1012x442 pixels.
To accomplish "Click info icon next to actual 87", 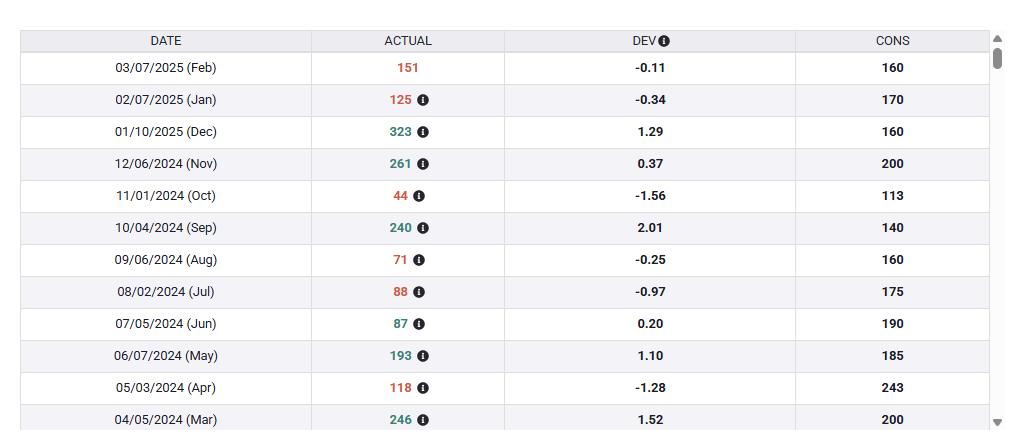I will [419, 324].
